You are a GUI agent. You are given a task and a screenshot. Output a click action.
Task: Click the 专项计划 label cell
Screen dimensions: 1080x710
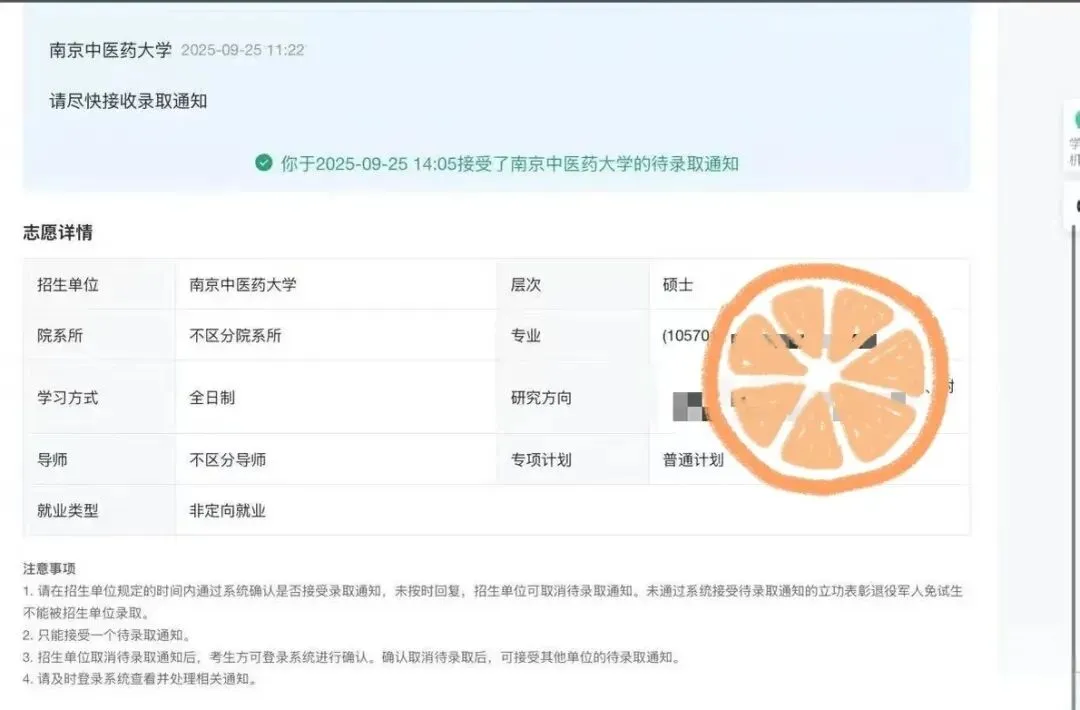click(x=572, y=459)
